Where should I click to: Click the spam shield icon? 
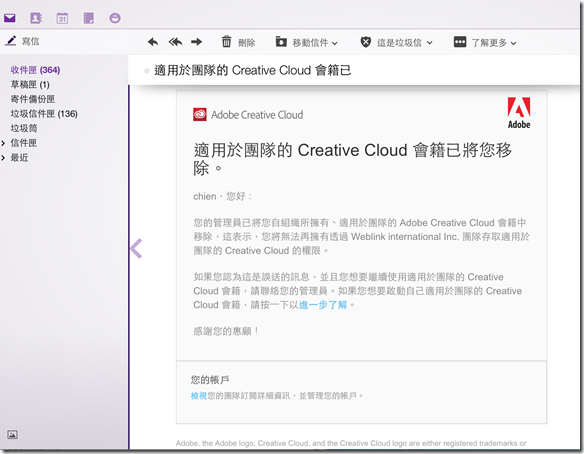click(366, 42)
